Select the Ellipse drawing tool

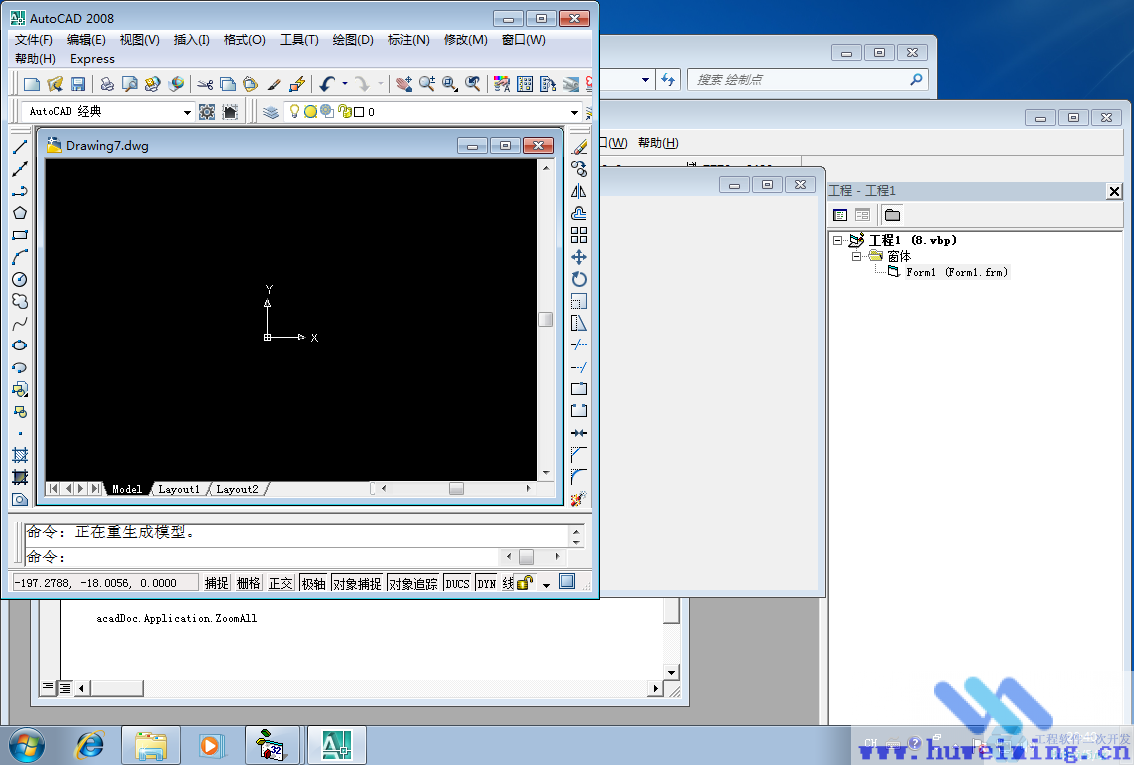pos(20,345)
